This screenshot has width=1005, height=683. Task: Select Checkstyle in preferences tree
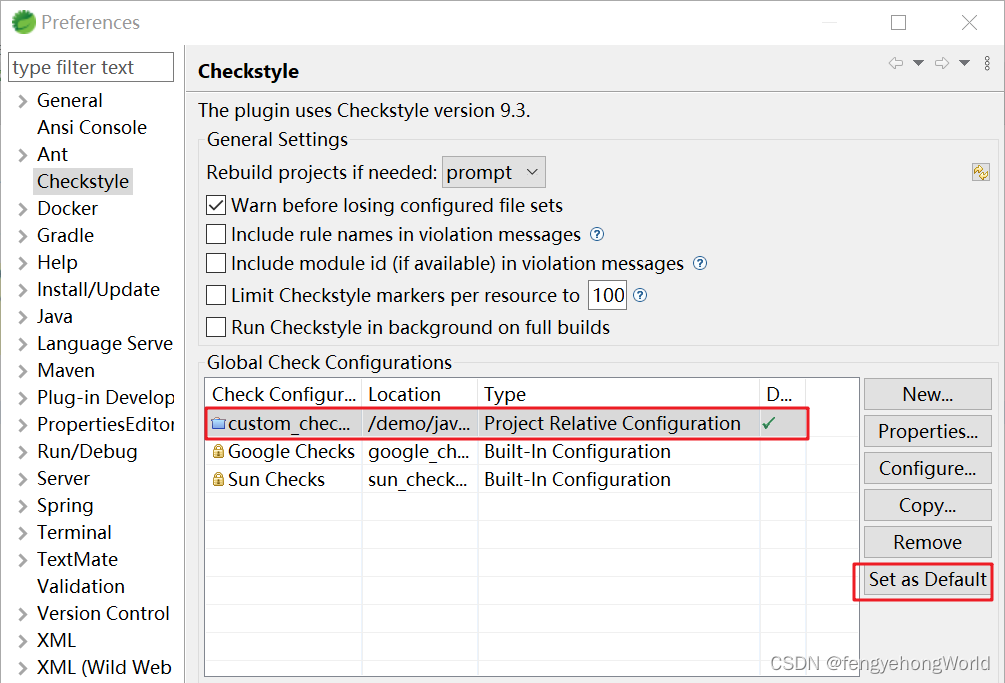coord(83,181)
